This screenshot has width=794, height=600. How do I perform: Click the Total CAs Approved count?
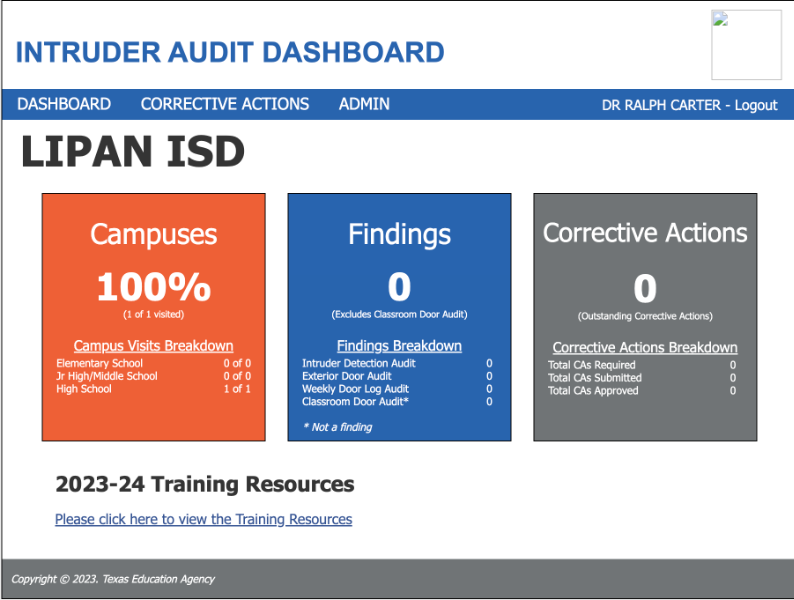point(733,390)
